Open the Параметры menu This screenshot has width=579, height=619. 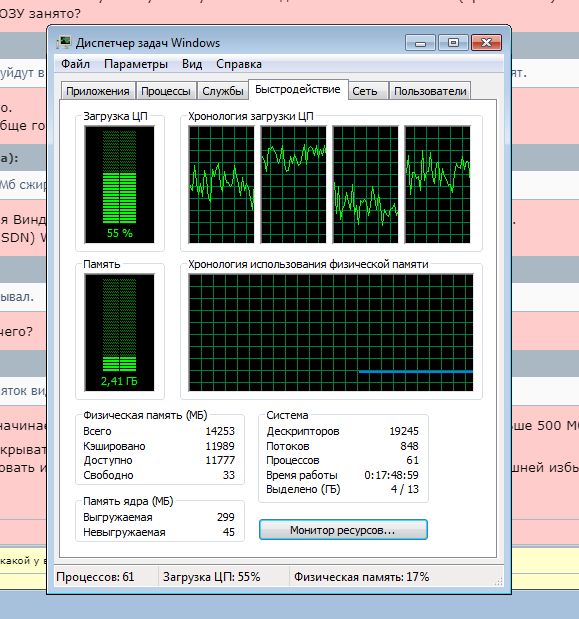click(x=136, y=64)
